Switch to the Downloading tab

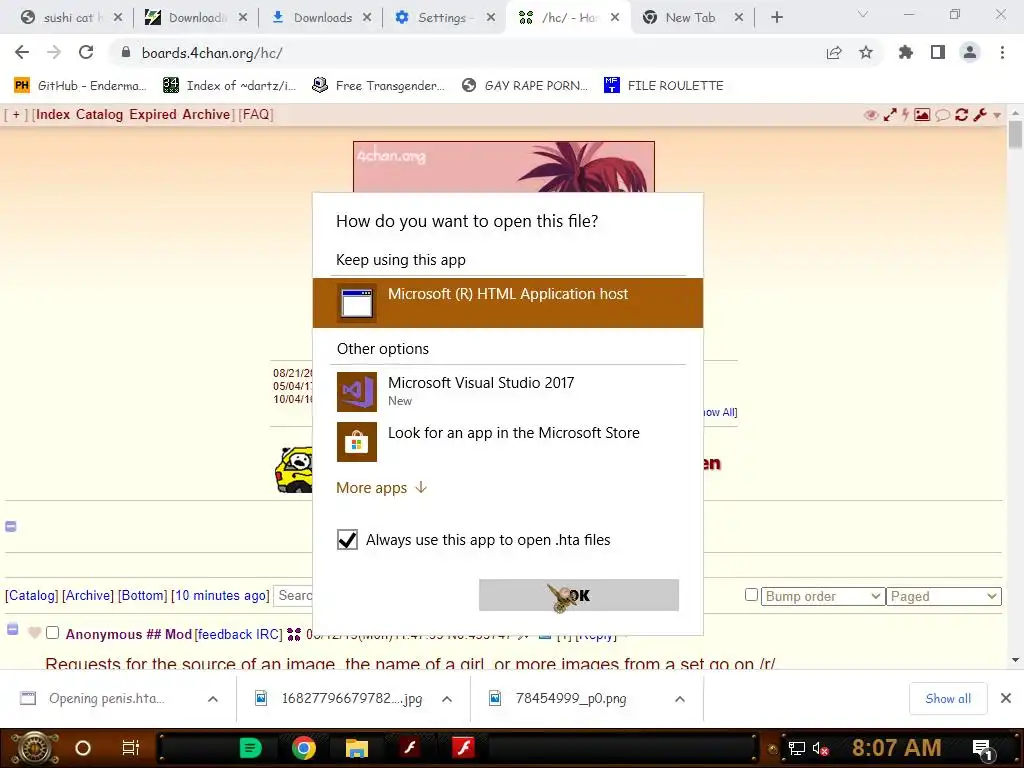(x=196, y=18)
